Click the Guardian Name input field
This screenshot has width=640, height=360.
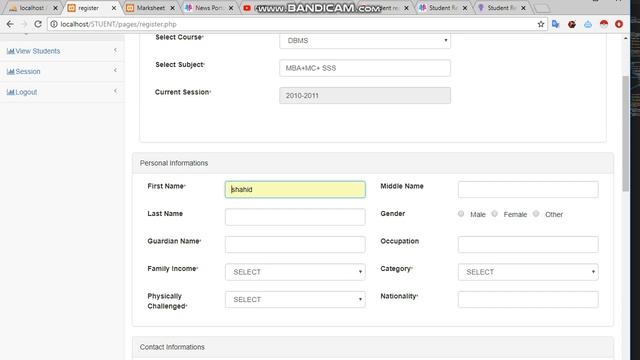pos(295,244)
